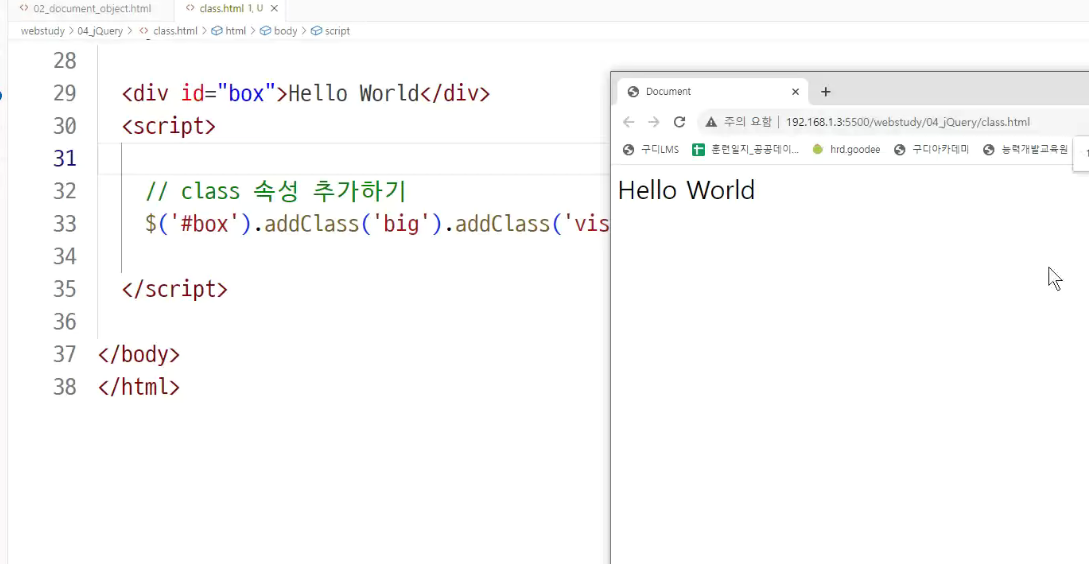
Task: Open the 구디LMS bookmark
Action: click(651, 149)
